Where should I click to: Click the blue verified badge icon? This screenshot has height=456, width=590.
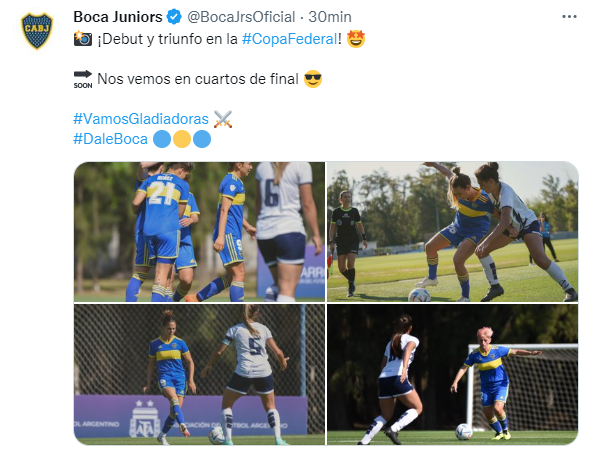pyautogui.click(x=174, y=17)
